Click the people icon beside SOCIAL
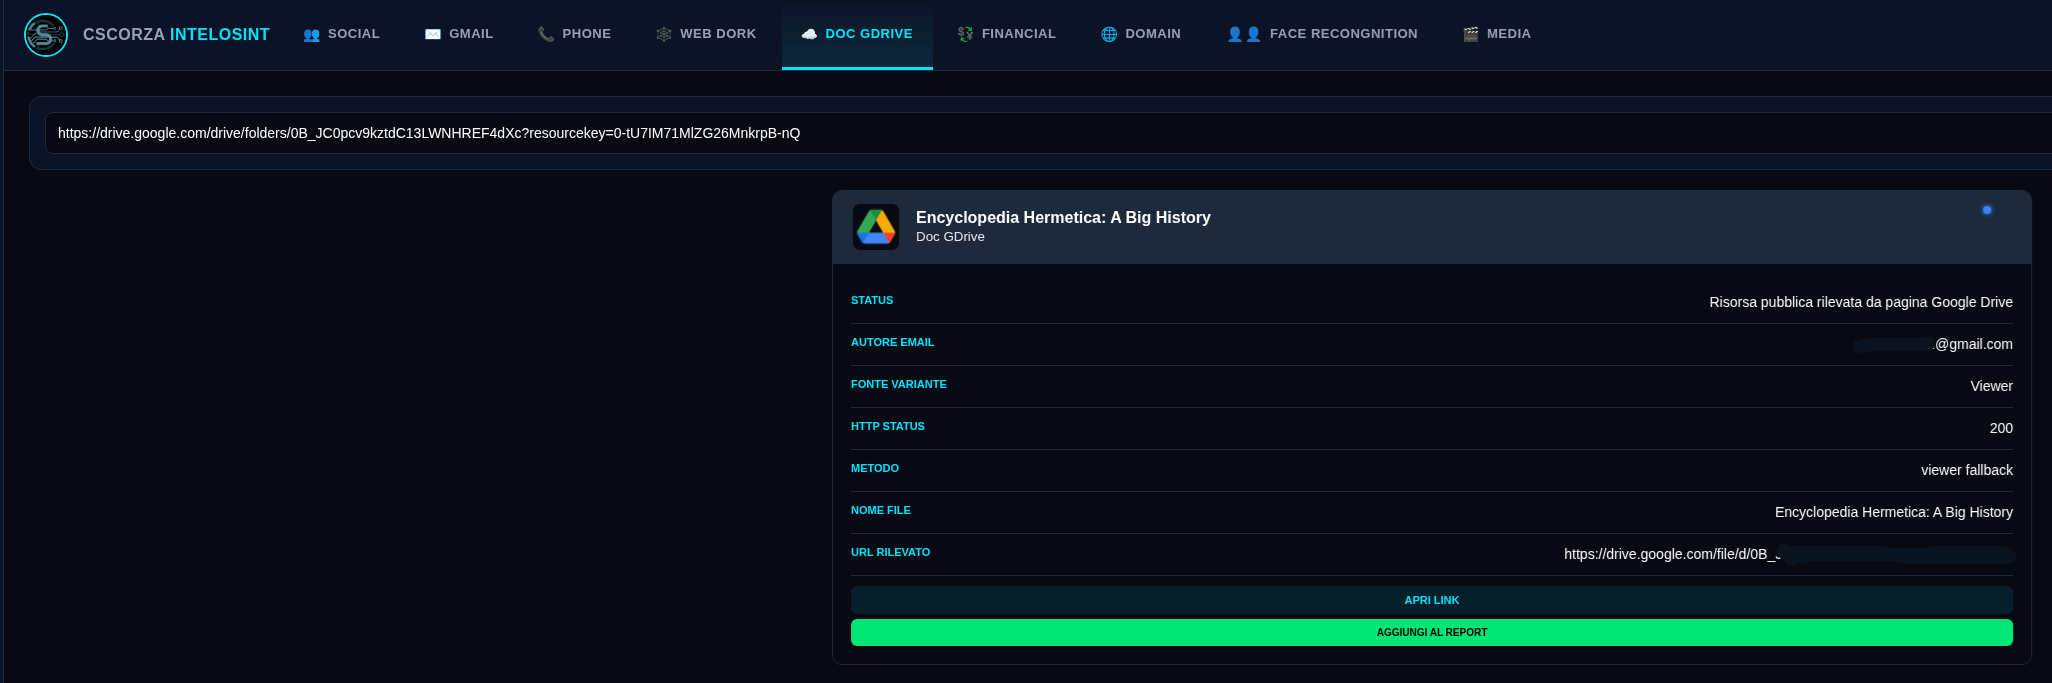The height and width of the screenshot is (683, 2052). point(312,34)
